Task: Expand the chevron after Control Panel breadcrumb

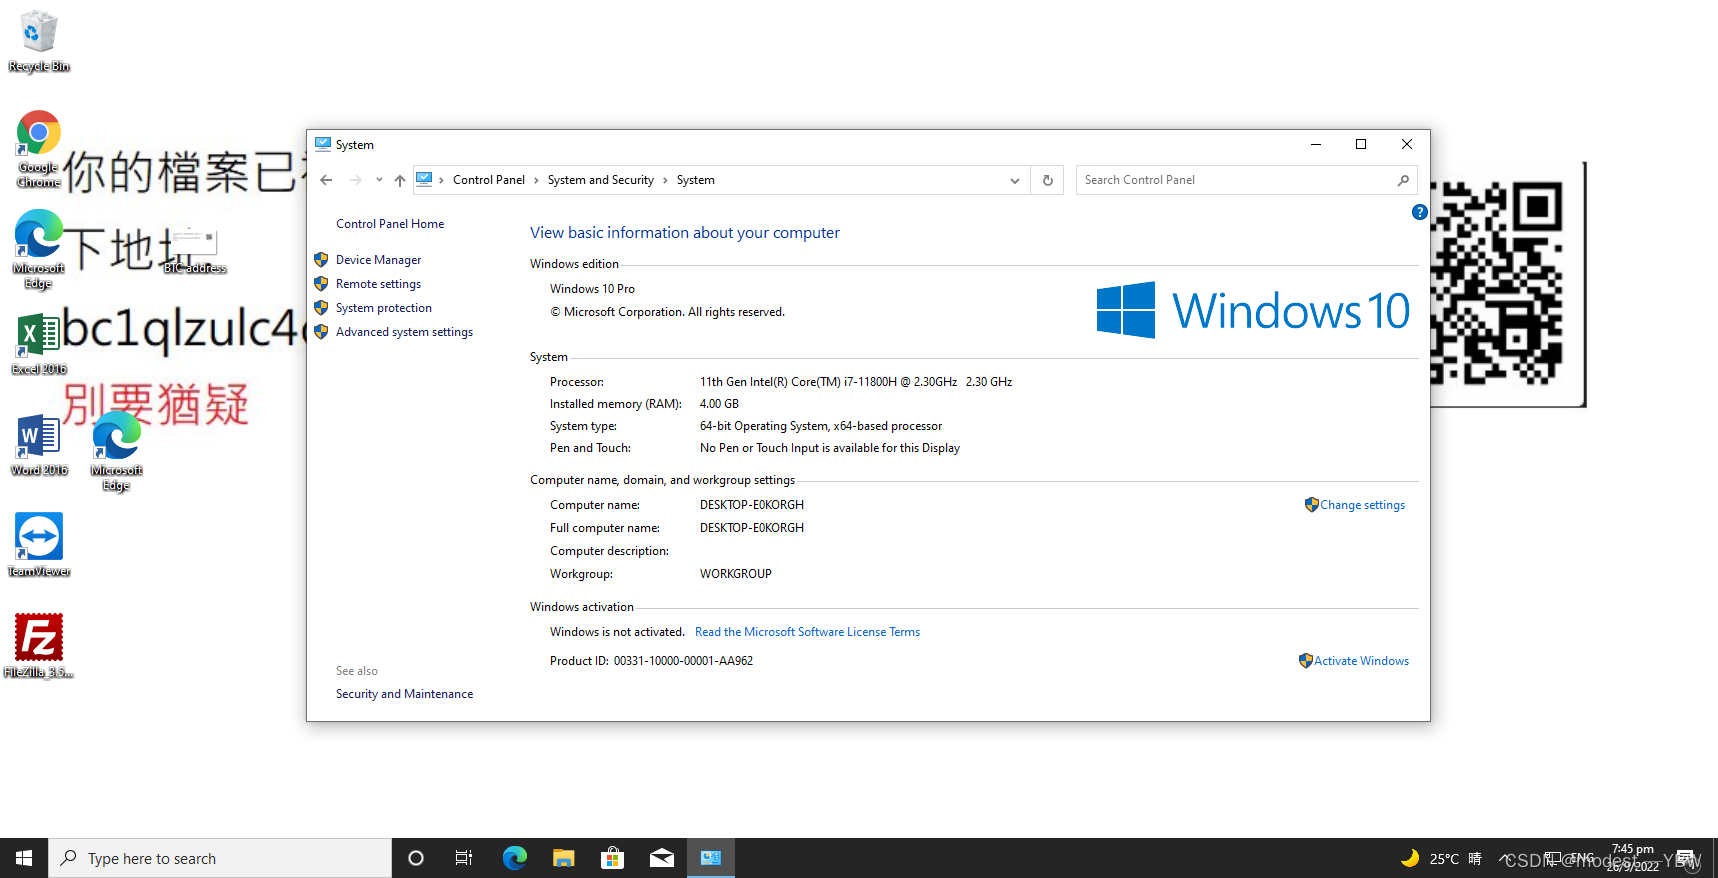Action: [536, 180]
